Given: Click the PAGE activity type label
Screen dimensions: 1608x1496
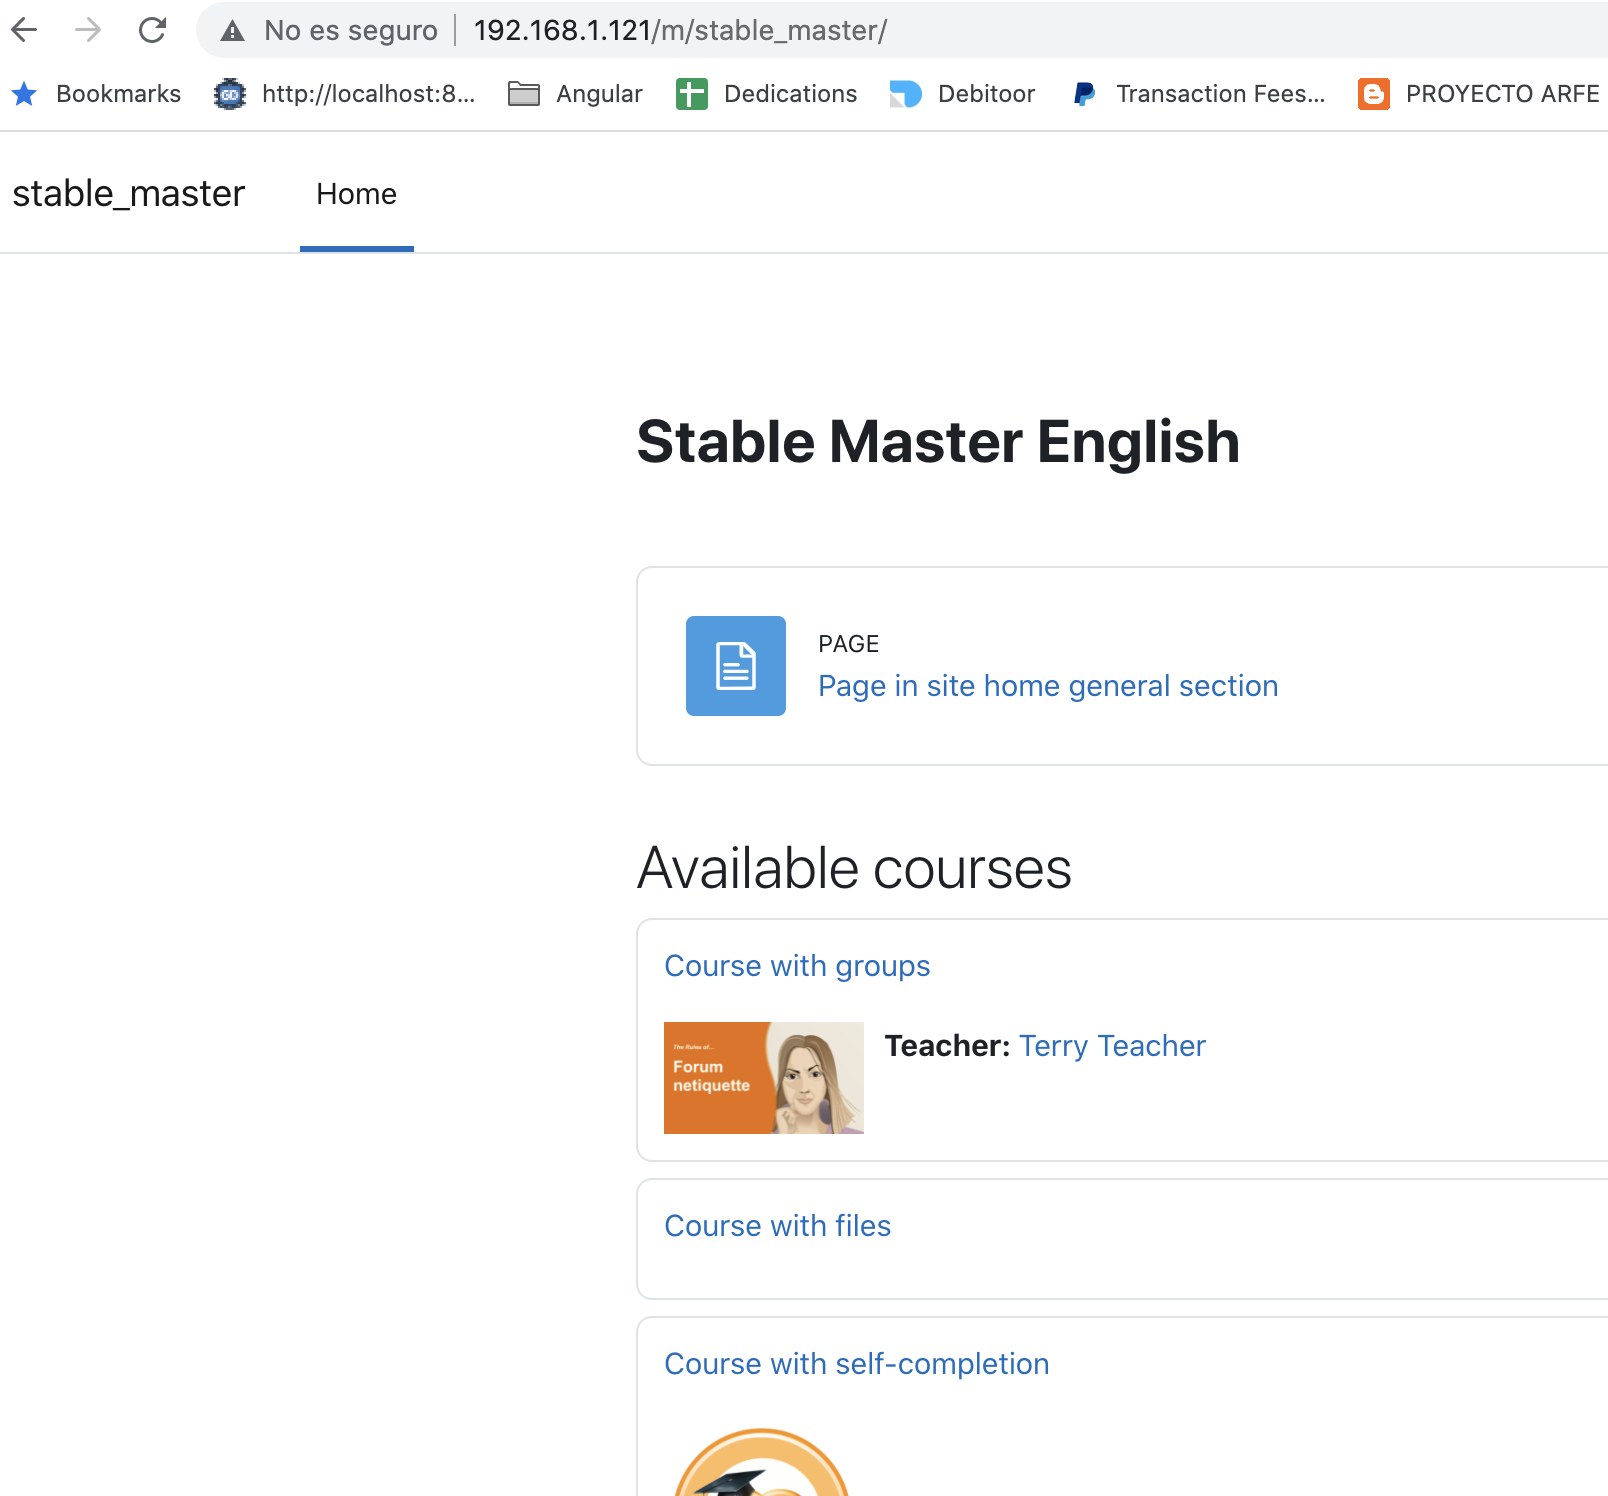Looking at the screenshot, I should pos(849,644).
